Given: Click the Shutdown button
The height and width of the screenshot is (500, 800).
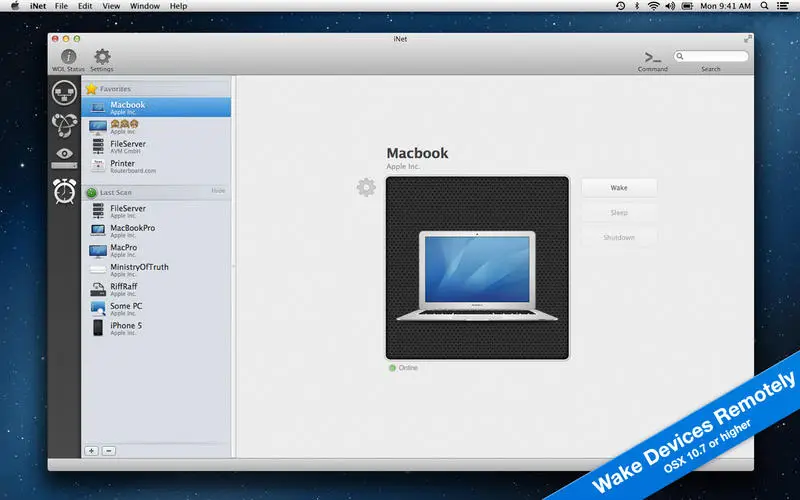Looking at the screenshot, I should pyautogui.click(x=619, y=238).
